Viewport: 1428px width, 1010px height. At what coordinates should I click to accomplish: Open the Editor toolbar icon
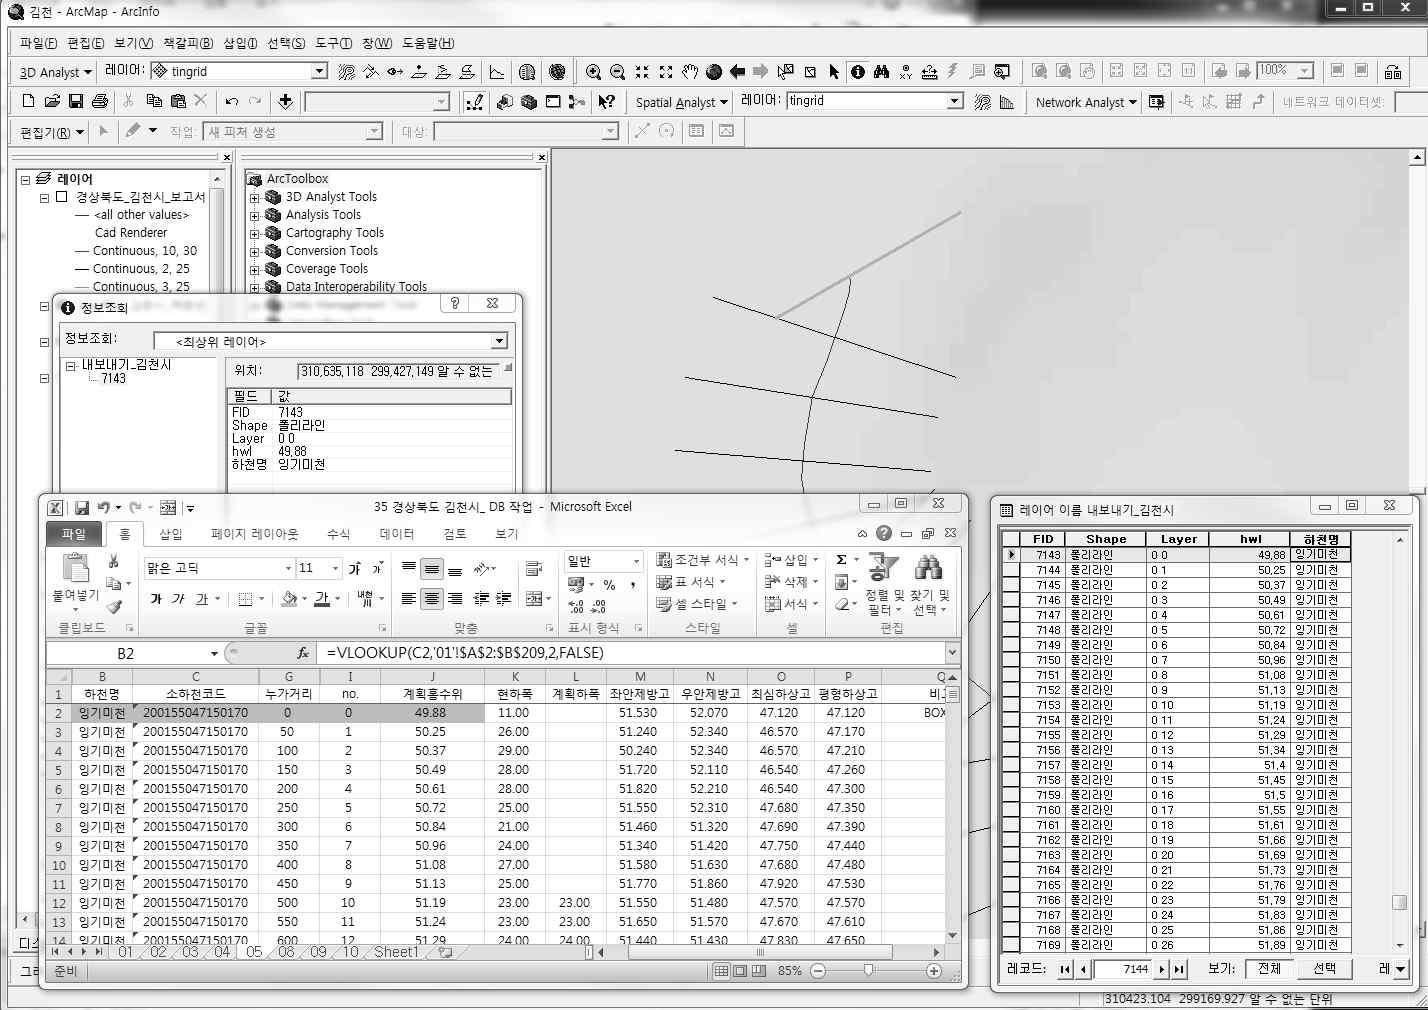click(x=475, y=102)
